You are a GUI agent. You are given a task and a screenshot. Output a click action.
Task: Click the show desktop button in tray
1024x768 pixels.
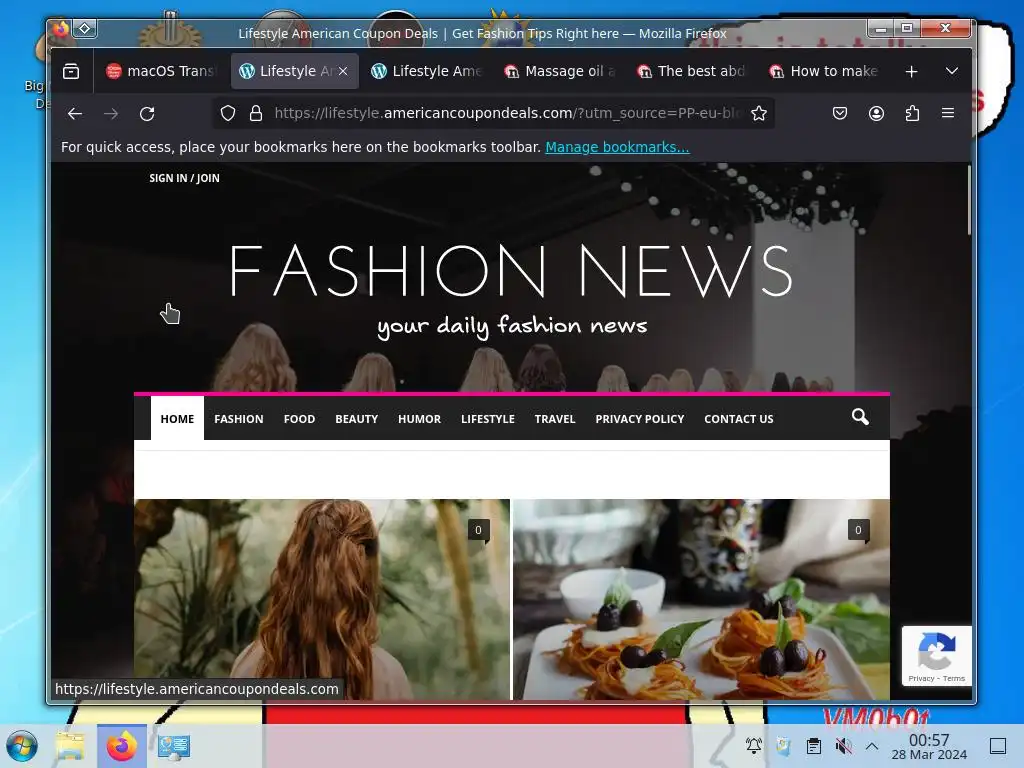tap(998, 746)
